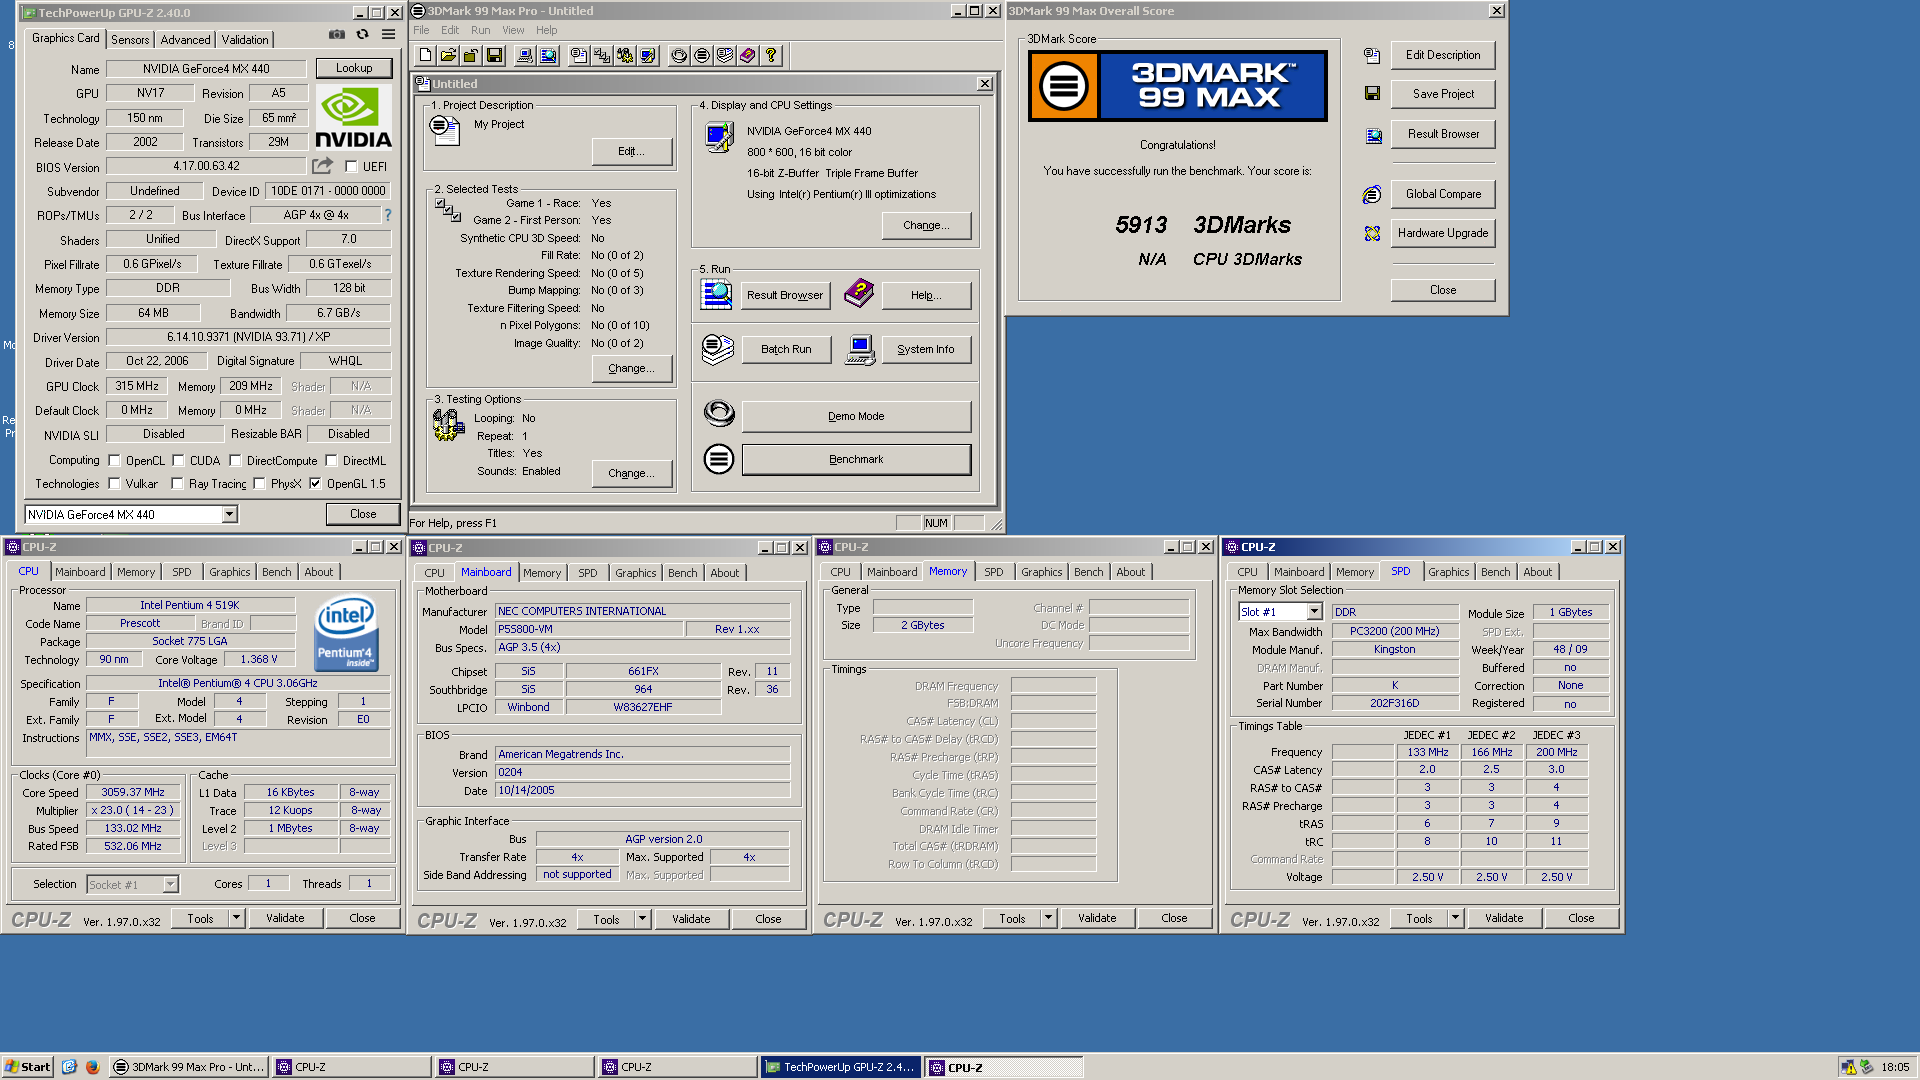Switch to the Advanced tab in GPU-Z
This screenshot has height=1080, width=1920.
(x=185, y=40)
